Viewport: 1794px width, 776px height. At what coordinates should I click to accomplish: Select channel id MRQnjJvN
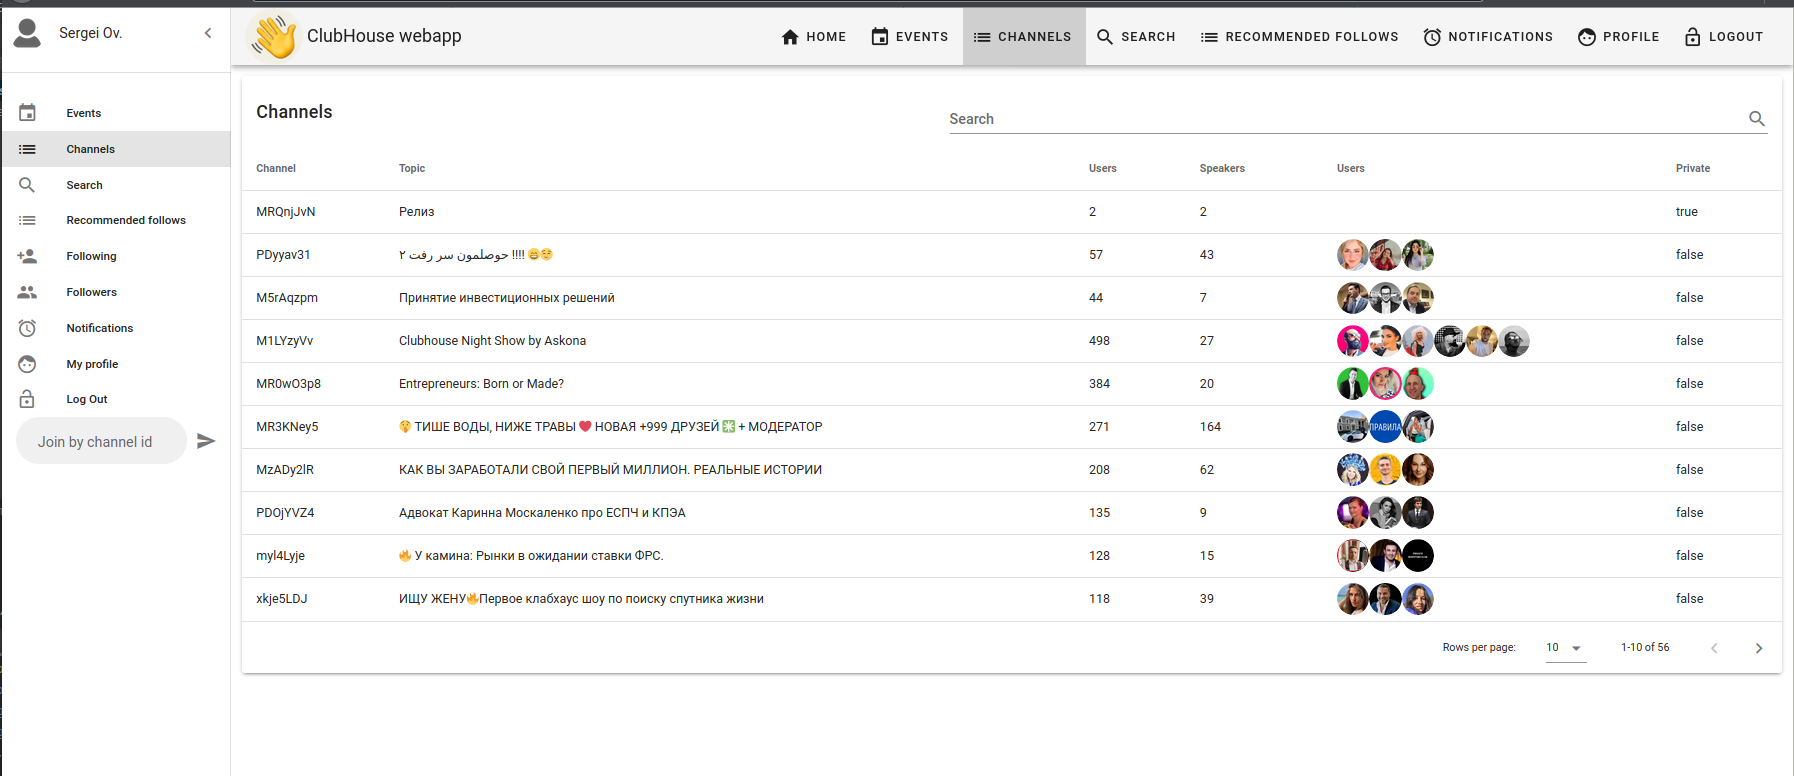[x=286, y=212]
